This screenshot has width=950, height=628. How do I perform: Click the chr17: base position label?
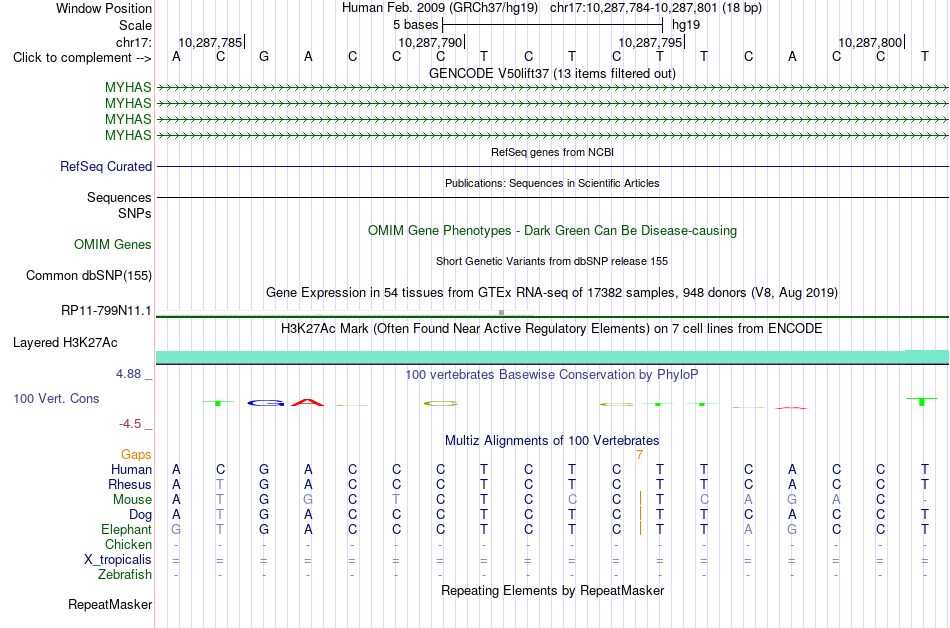coord(134,42)
